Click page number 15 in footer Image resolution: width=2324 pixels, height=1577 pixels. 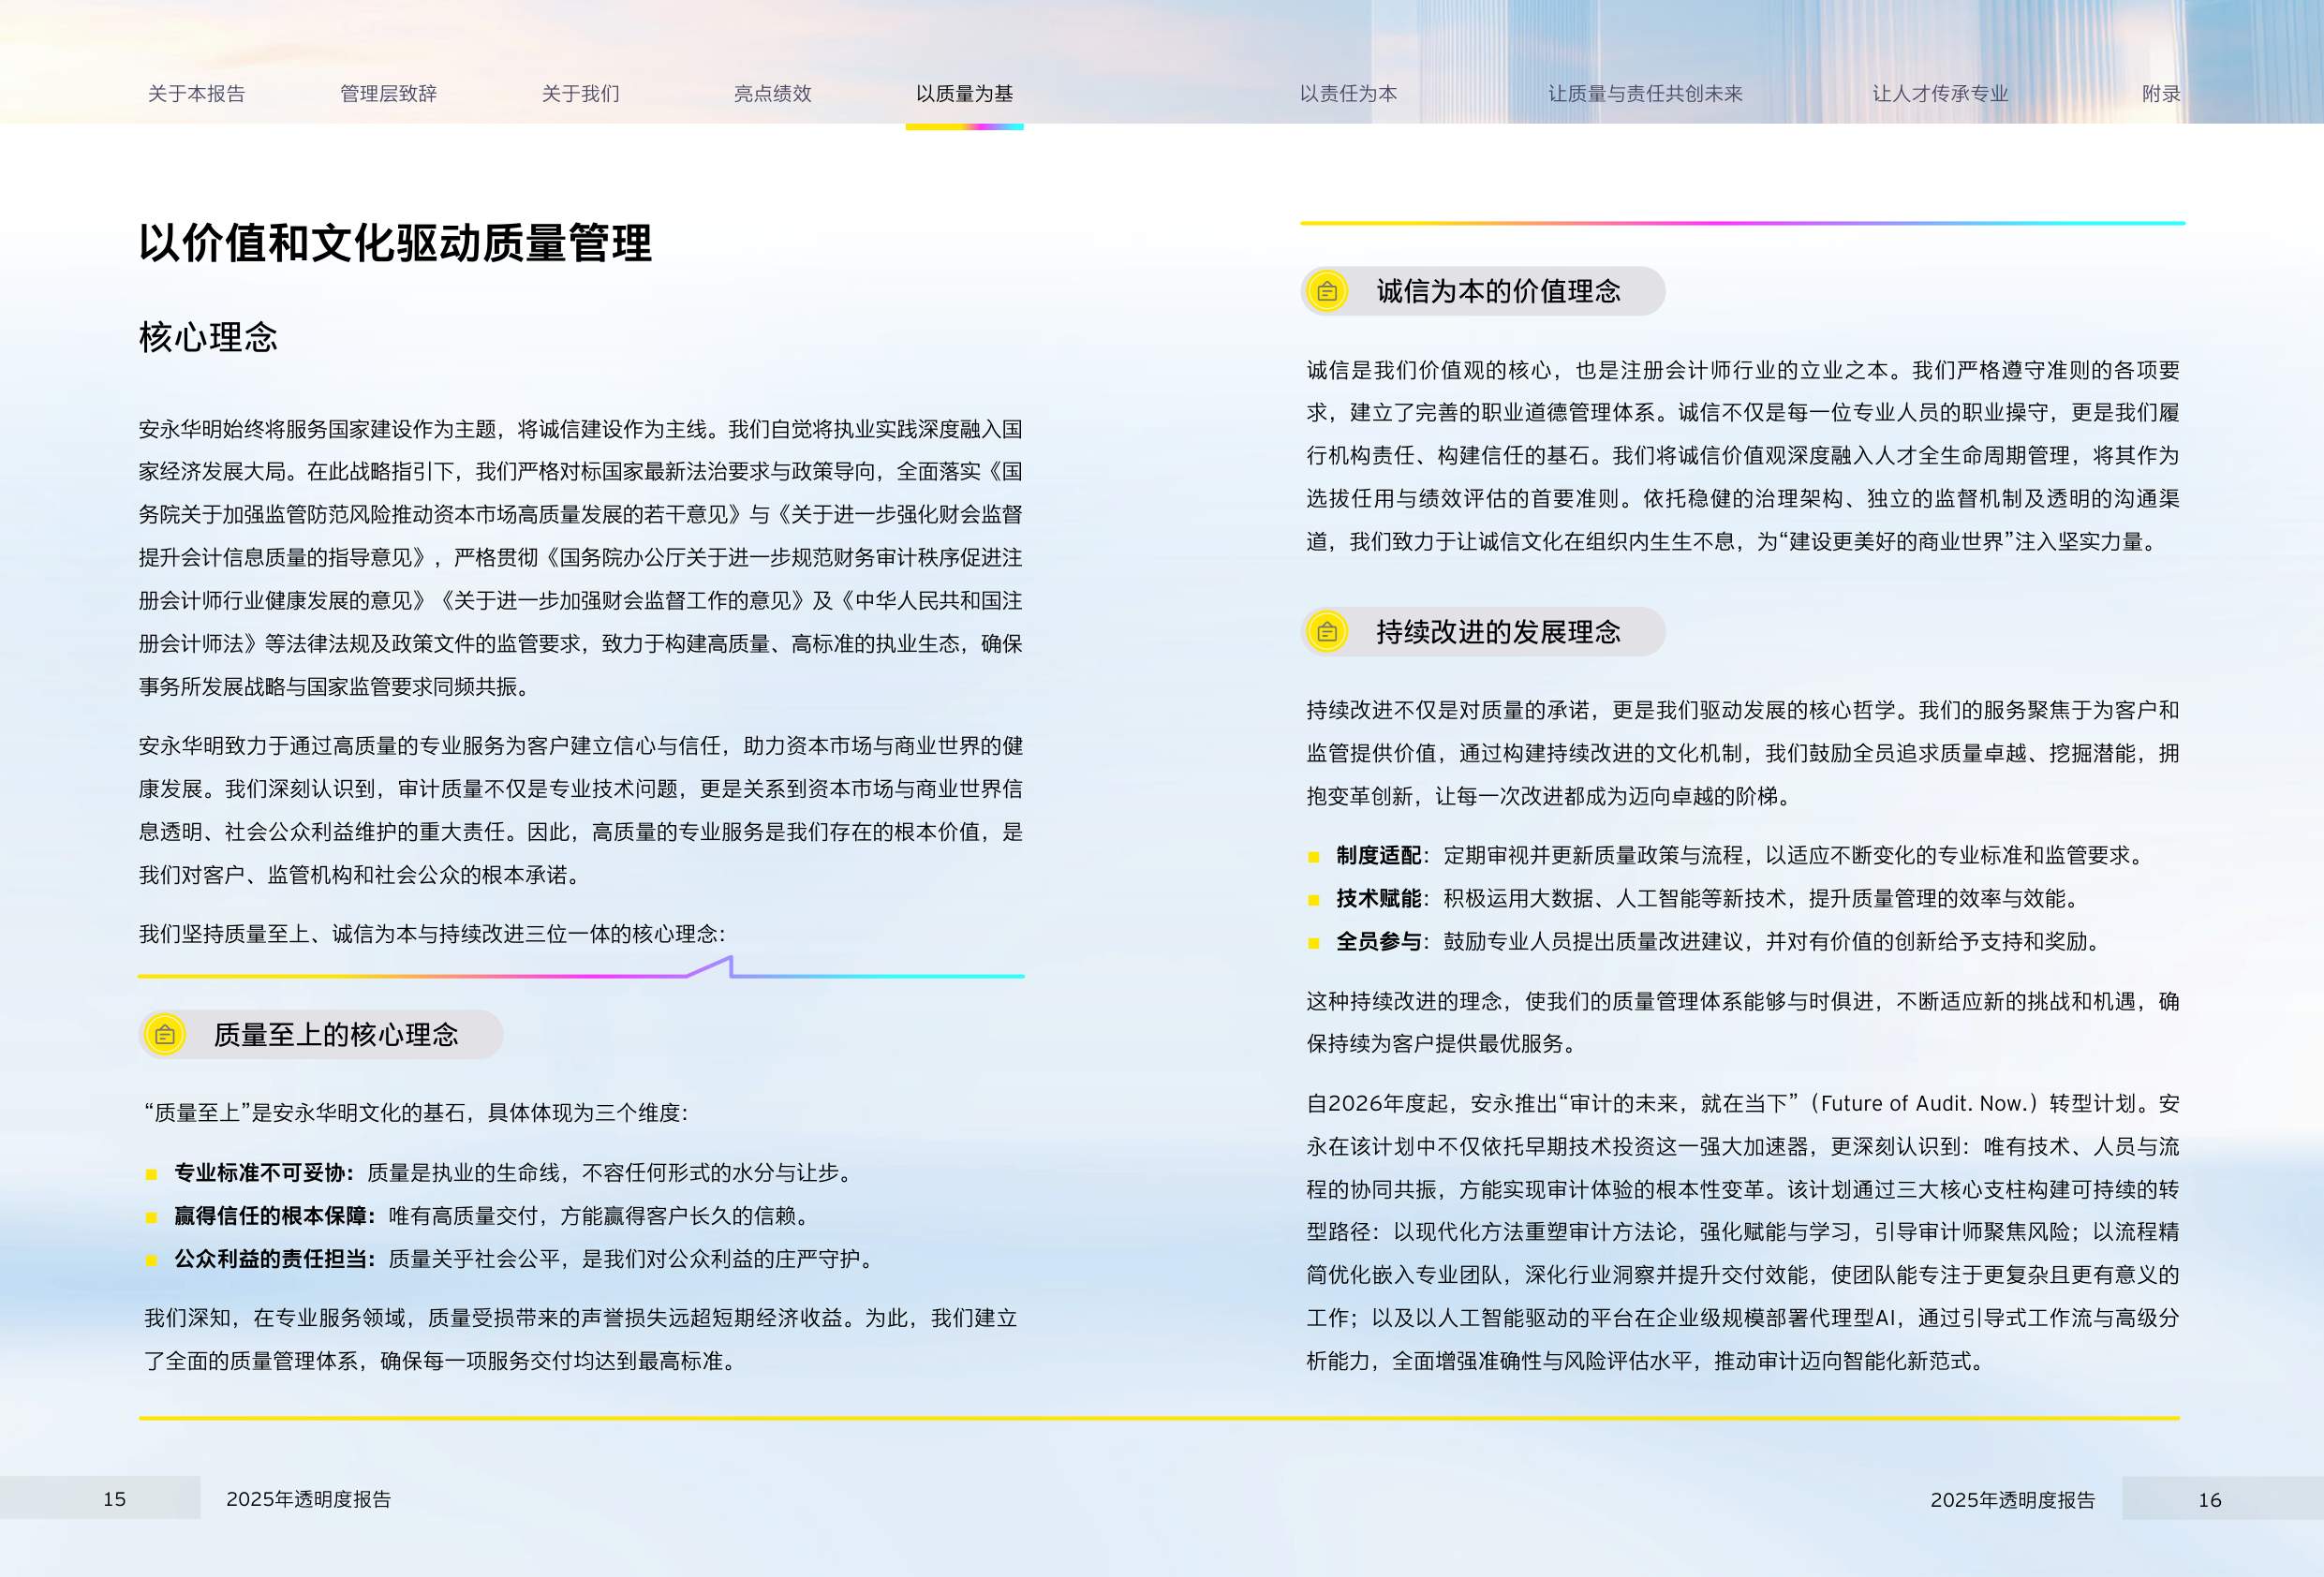pyautogui.click(x=115, y=1499)
